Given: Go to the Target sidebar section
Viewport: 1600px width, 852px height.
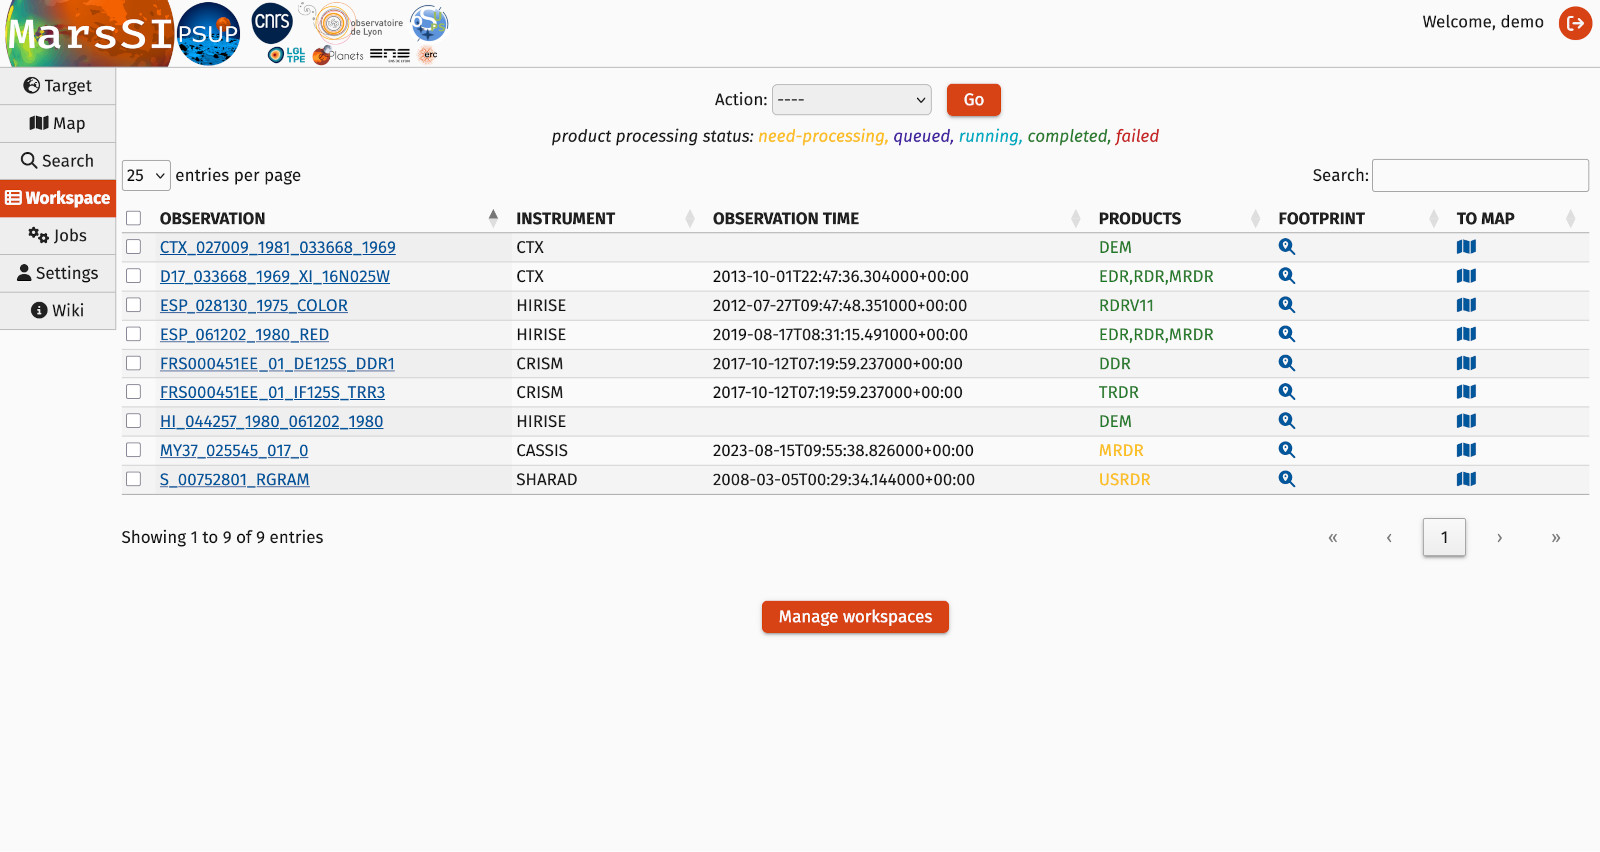Looking at the screenshot, I should [58, 86].
